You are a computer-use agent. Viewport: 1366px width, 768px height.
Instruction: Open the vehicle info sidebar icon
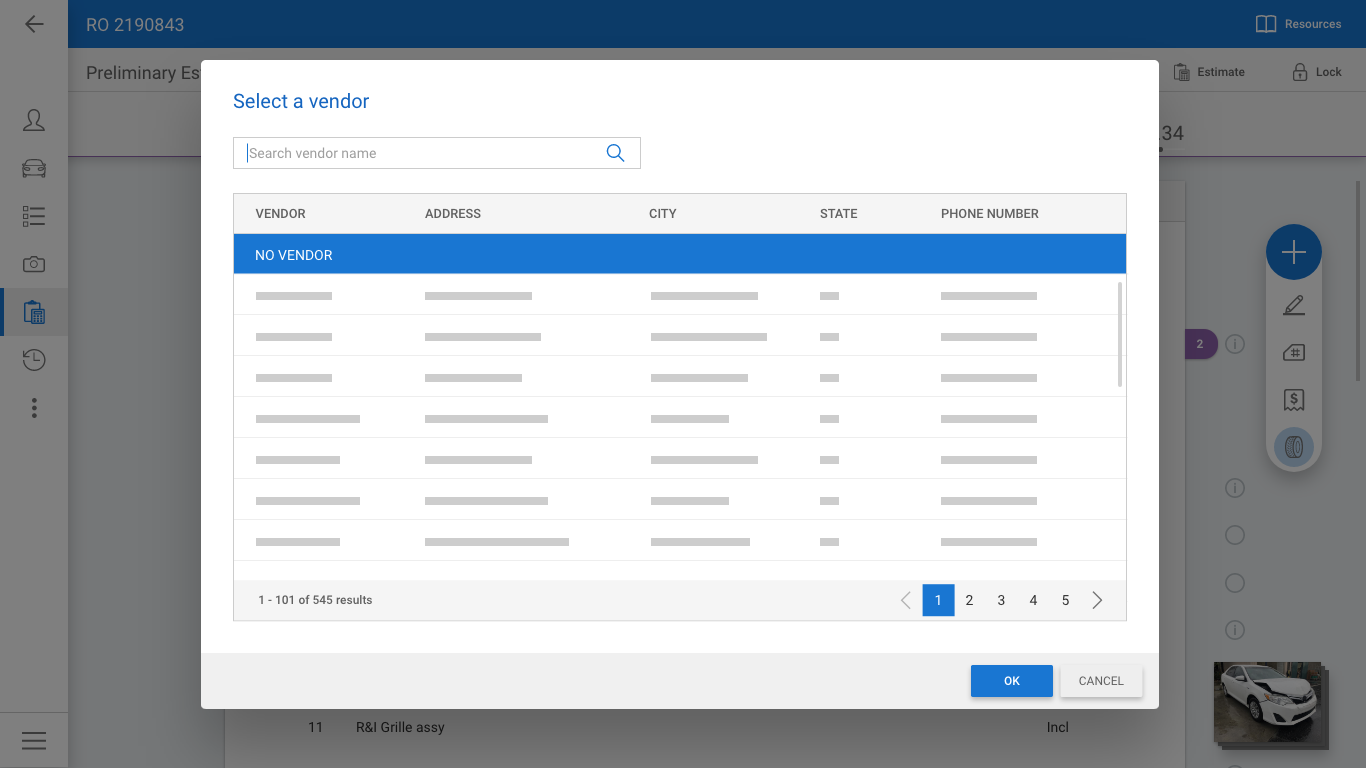tap(34, 168)
